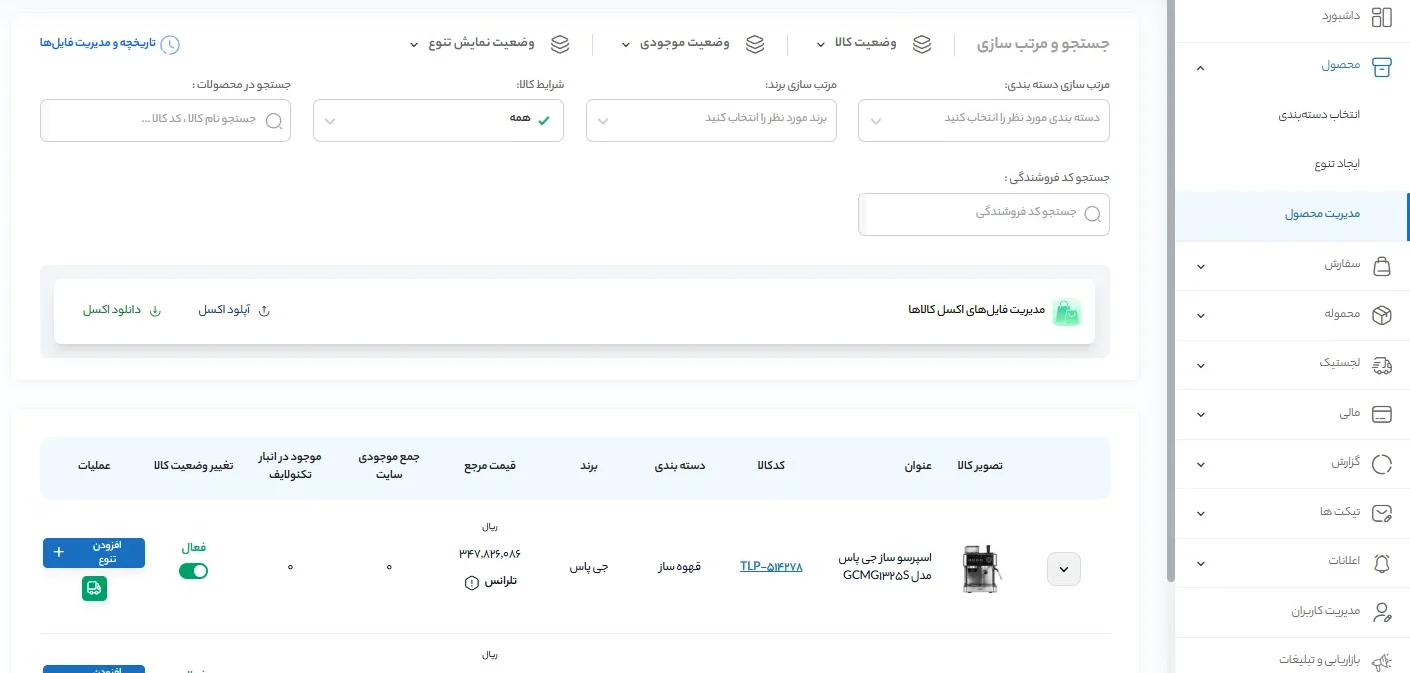Click the محموله box icon
The width and height of the screenshot is (1410, 673).
1381,315
